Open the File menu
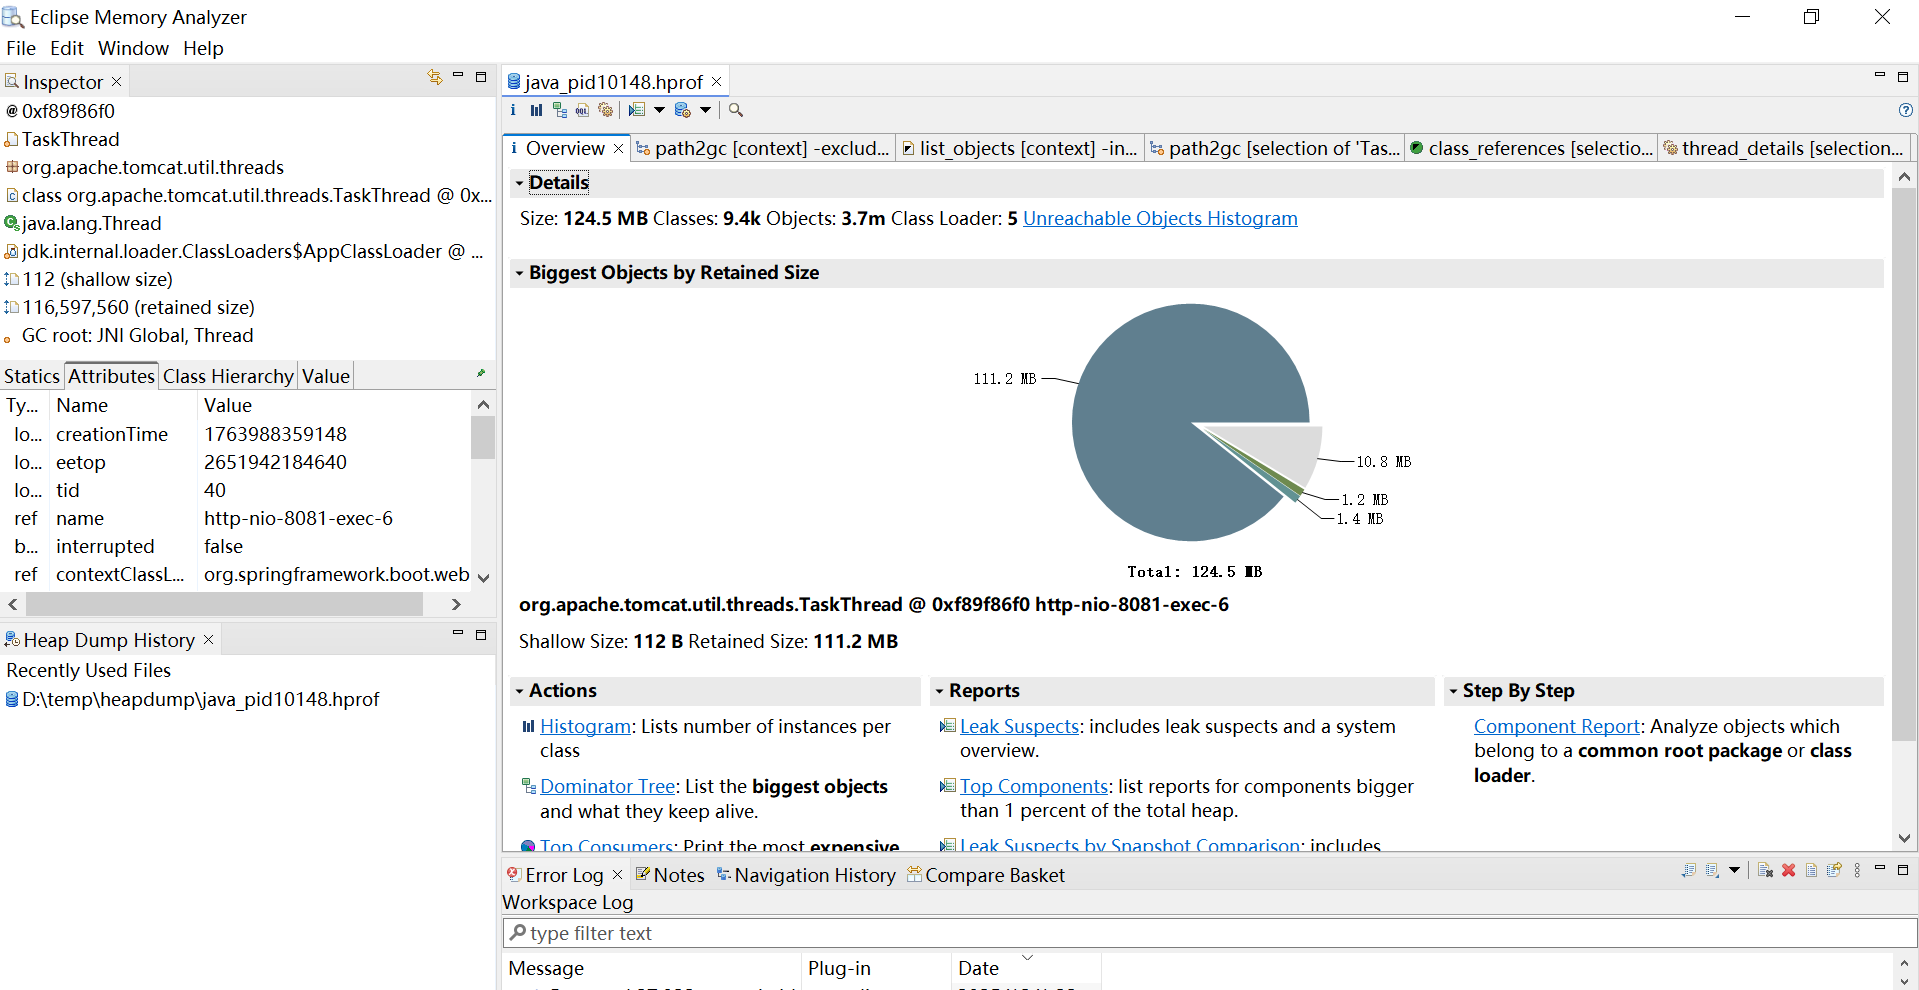This screenshot has width=1919, height=990. (x=21, y=48)
